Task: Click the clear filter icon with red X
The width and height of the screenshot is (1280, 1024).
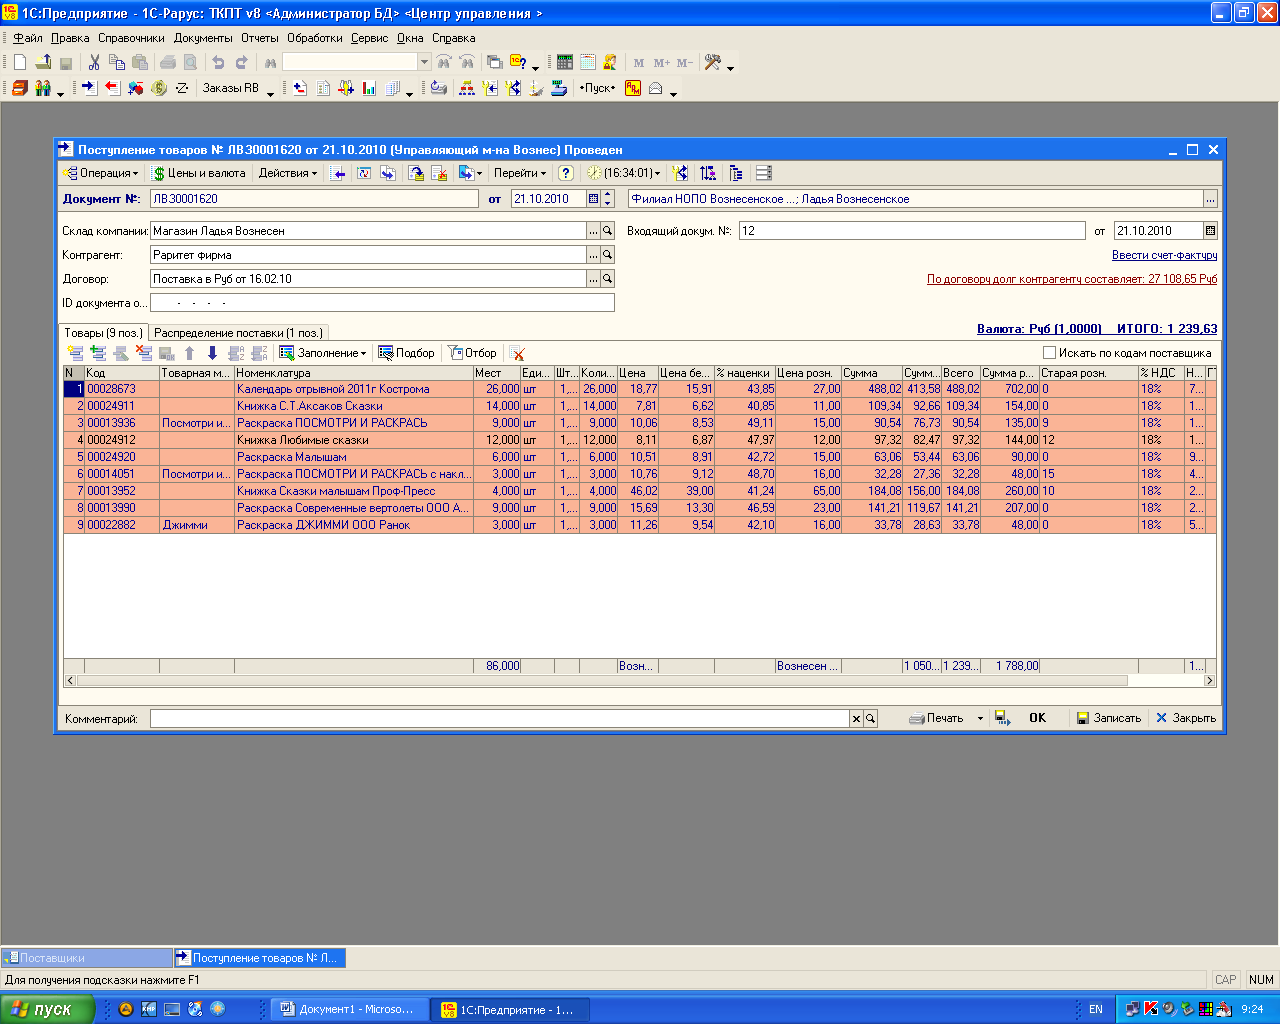Action: coord(517,353)
